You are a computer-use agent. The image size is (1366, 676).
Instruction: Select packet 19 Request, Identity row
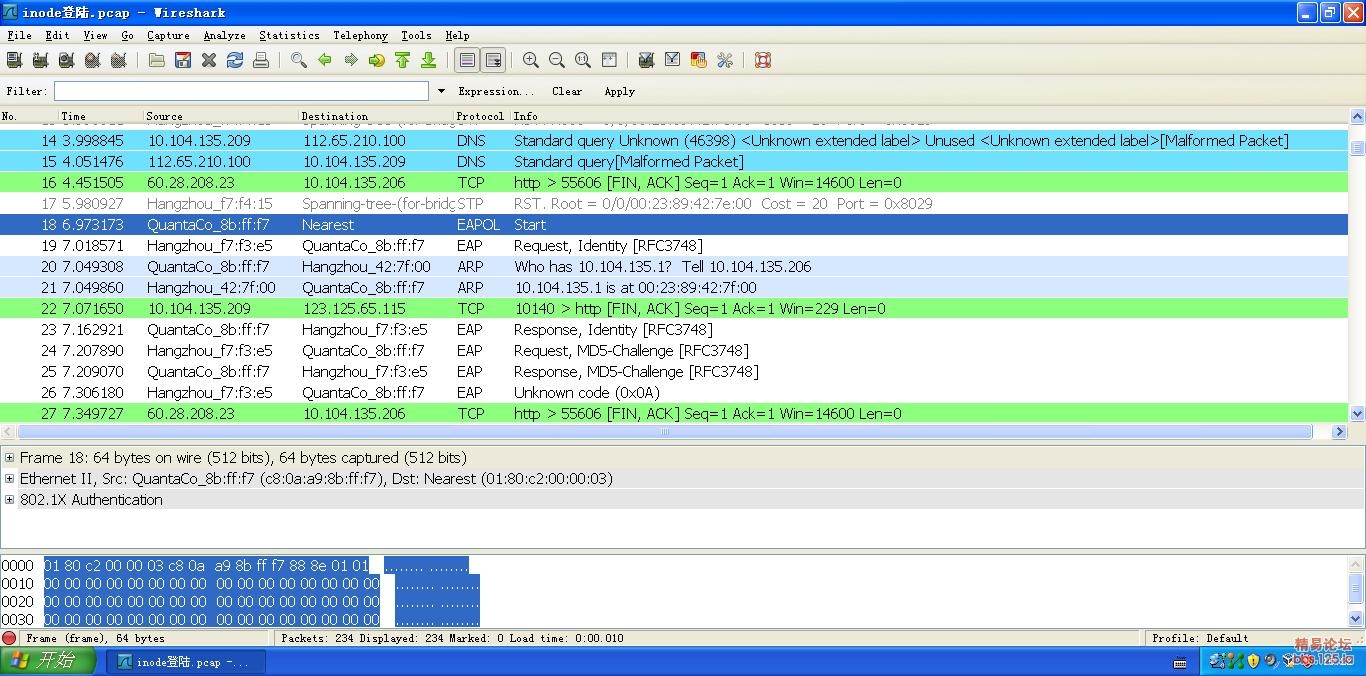point(675,246)
